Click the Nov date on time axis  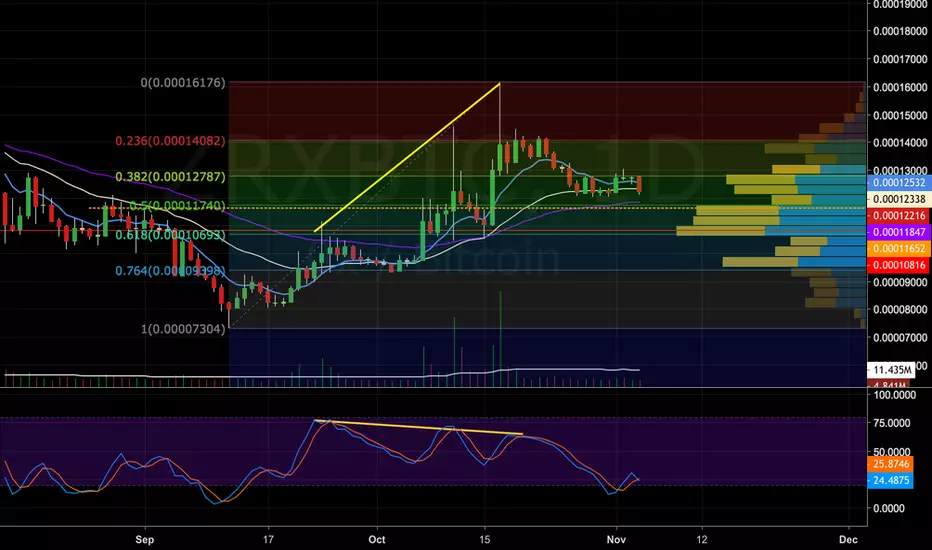click(x=616, y=539)
